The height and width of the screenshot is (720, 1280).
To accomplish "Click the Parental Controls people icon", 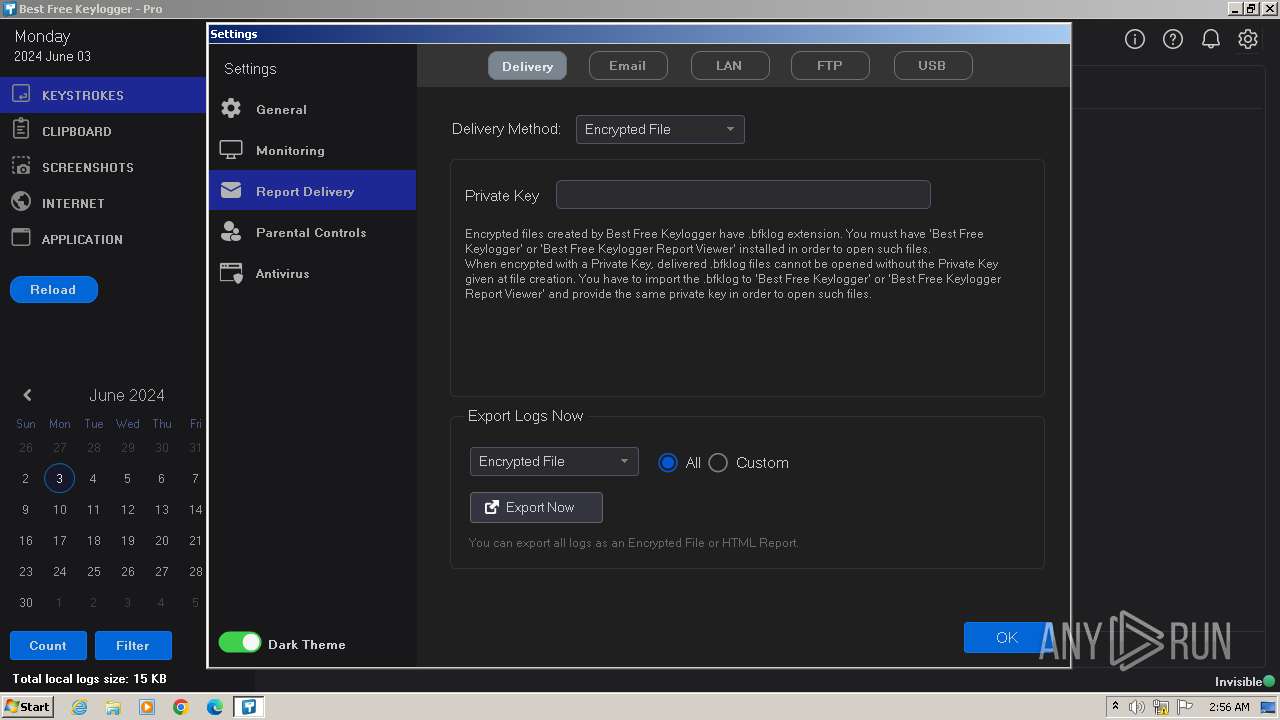I will click(x=231, y=232).
